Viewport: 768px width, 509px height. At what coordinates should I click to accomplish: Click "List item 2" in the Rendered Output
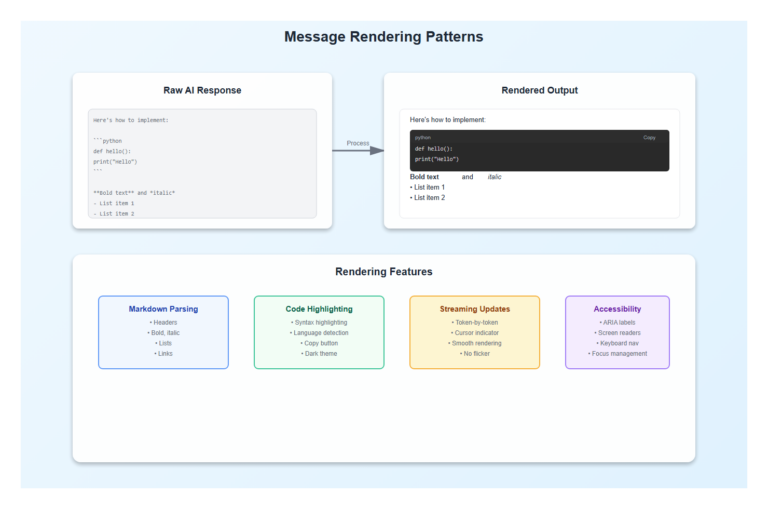click(428, 198)
